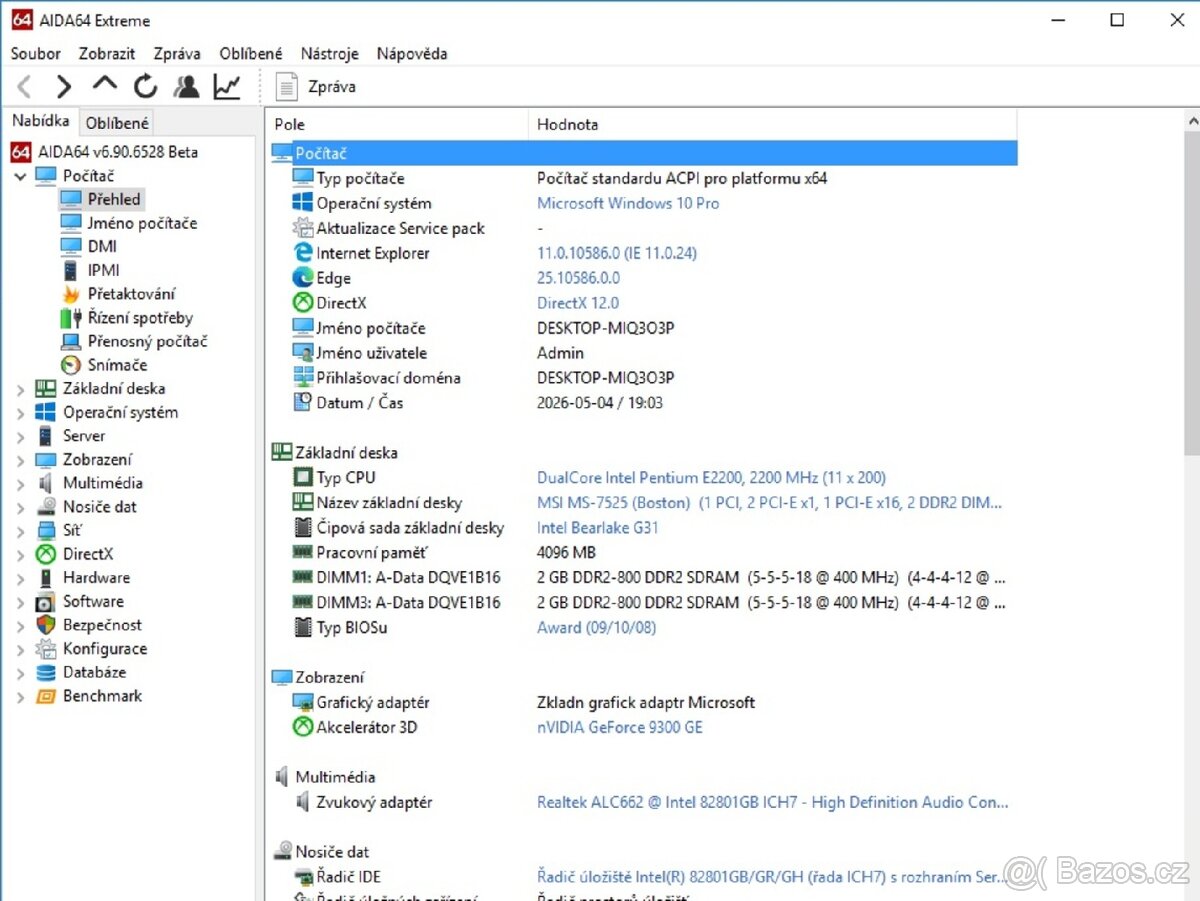
Task: Open the user/account icon in the toolbar
Action: [x=186, y=86]
